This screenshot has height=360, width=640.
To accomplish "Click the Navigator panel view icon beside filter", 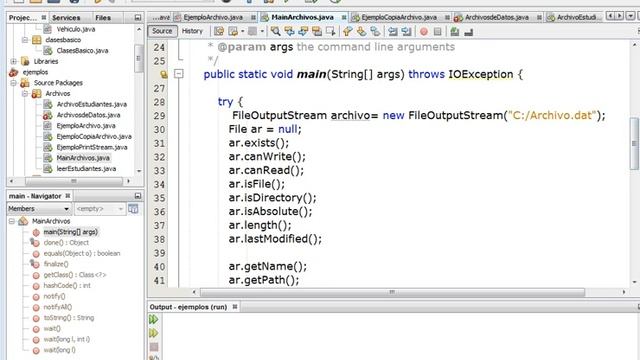I will [x=133, y=209].
